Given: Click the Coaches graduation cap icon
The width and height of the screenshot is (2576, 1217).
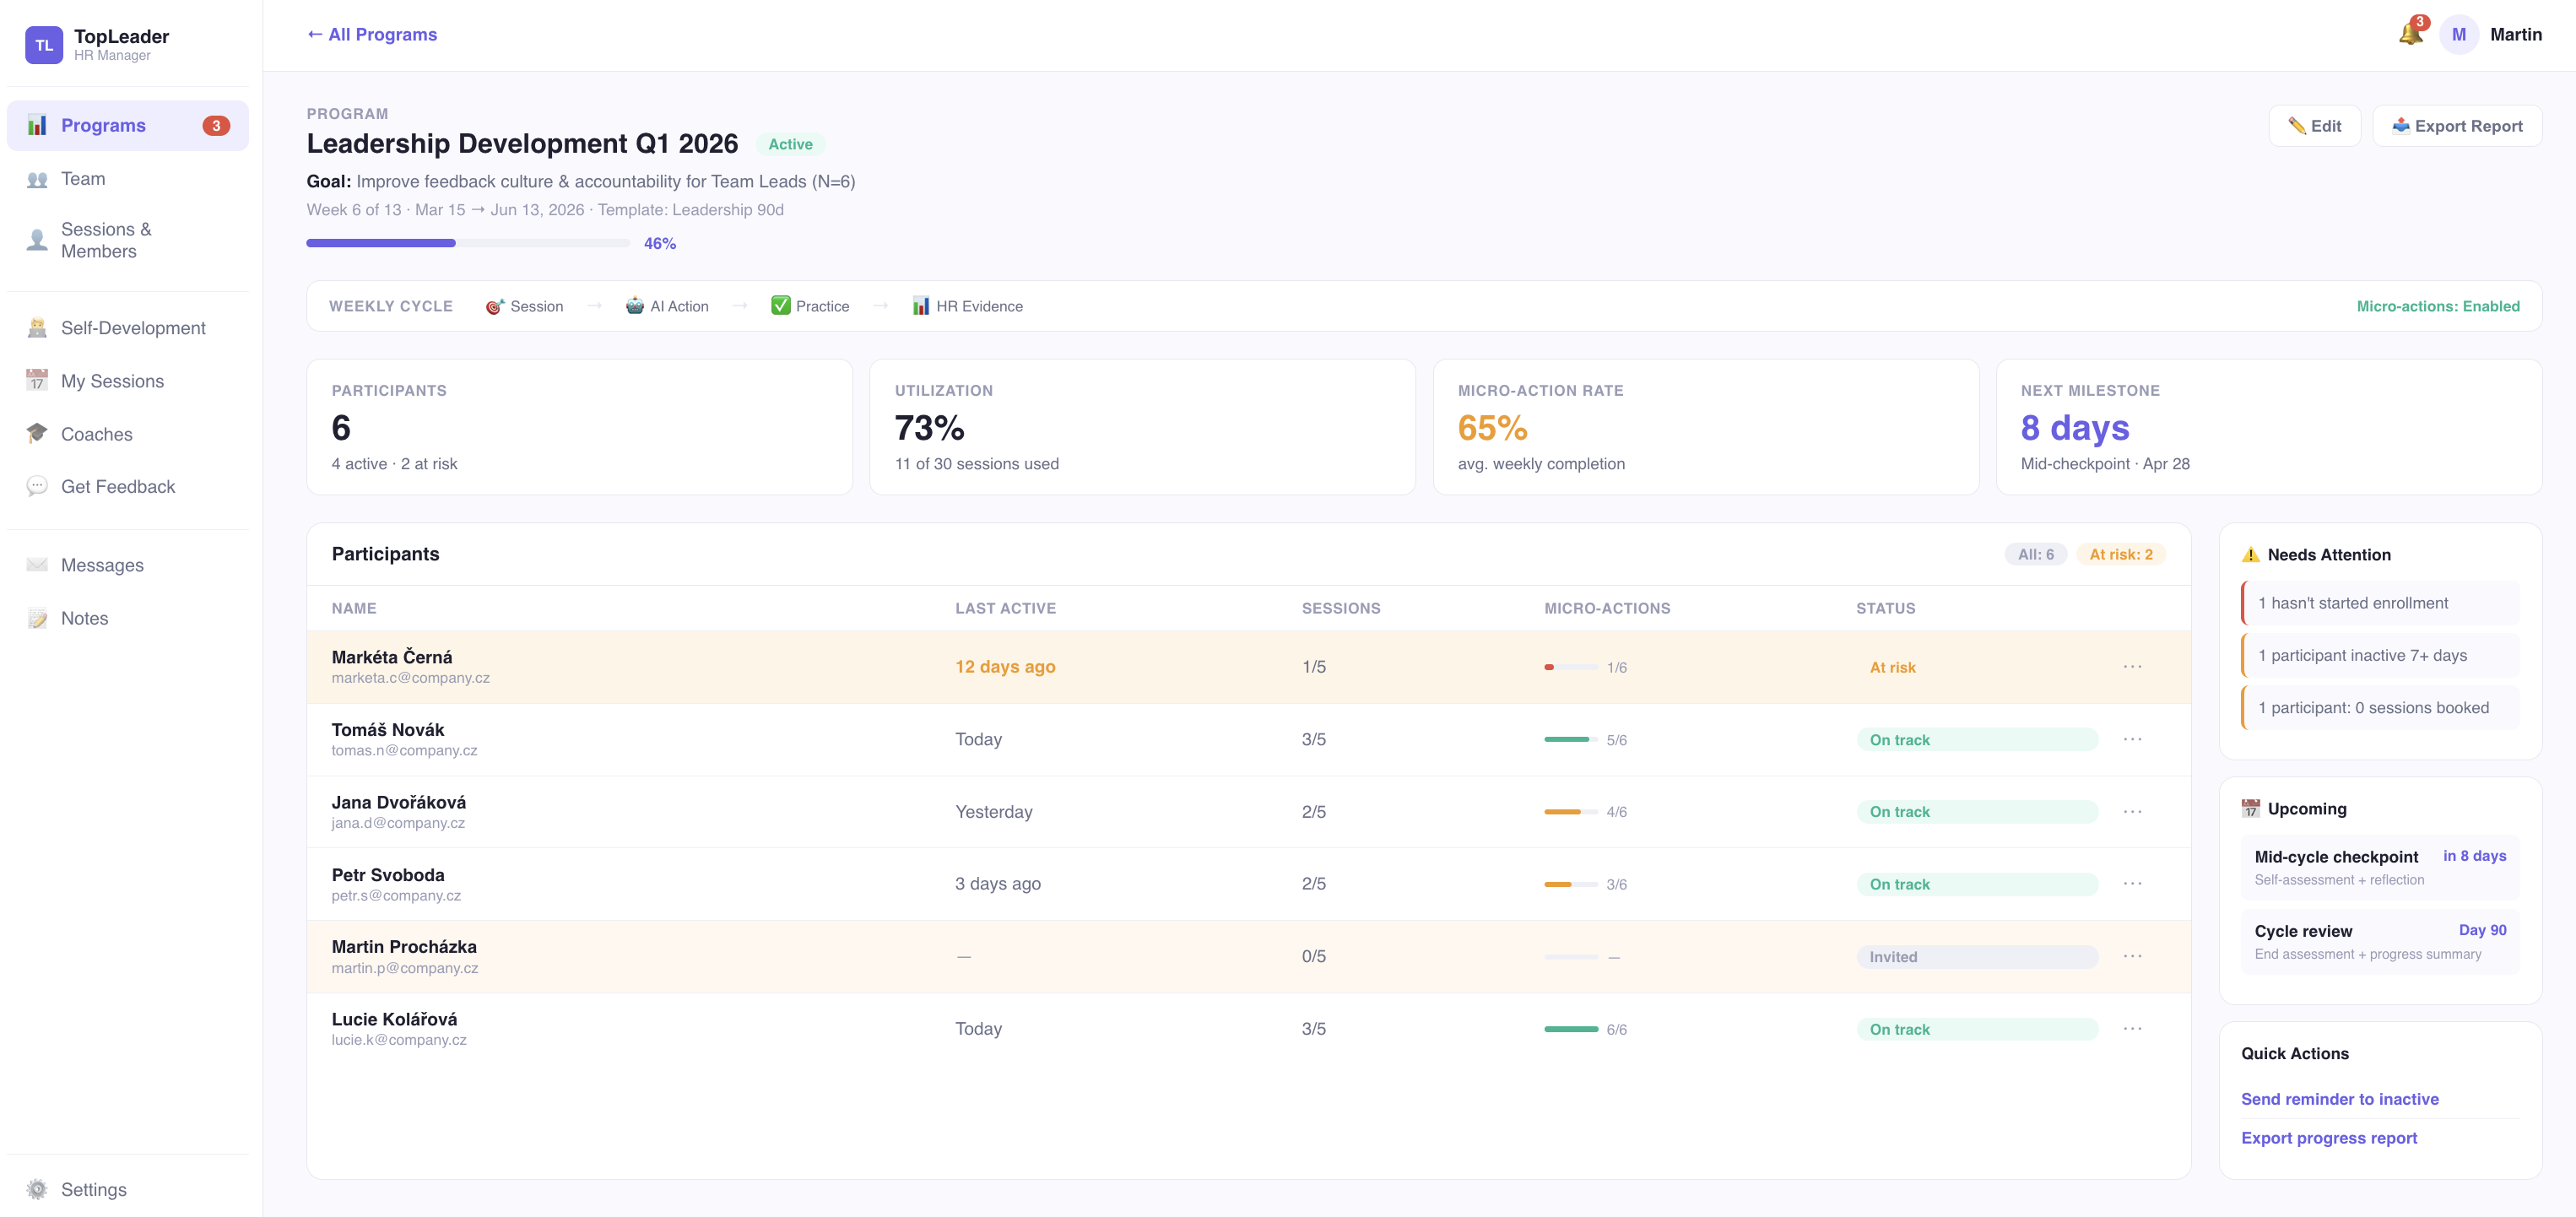Looking at the screenshot, I should tap(37, 433).
